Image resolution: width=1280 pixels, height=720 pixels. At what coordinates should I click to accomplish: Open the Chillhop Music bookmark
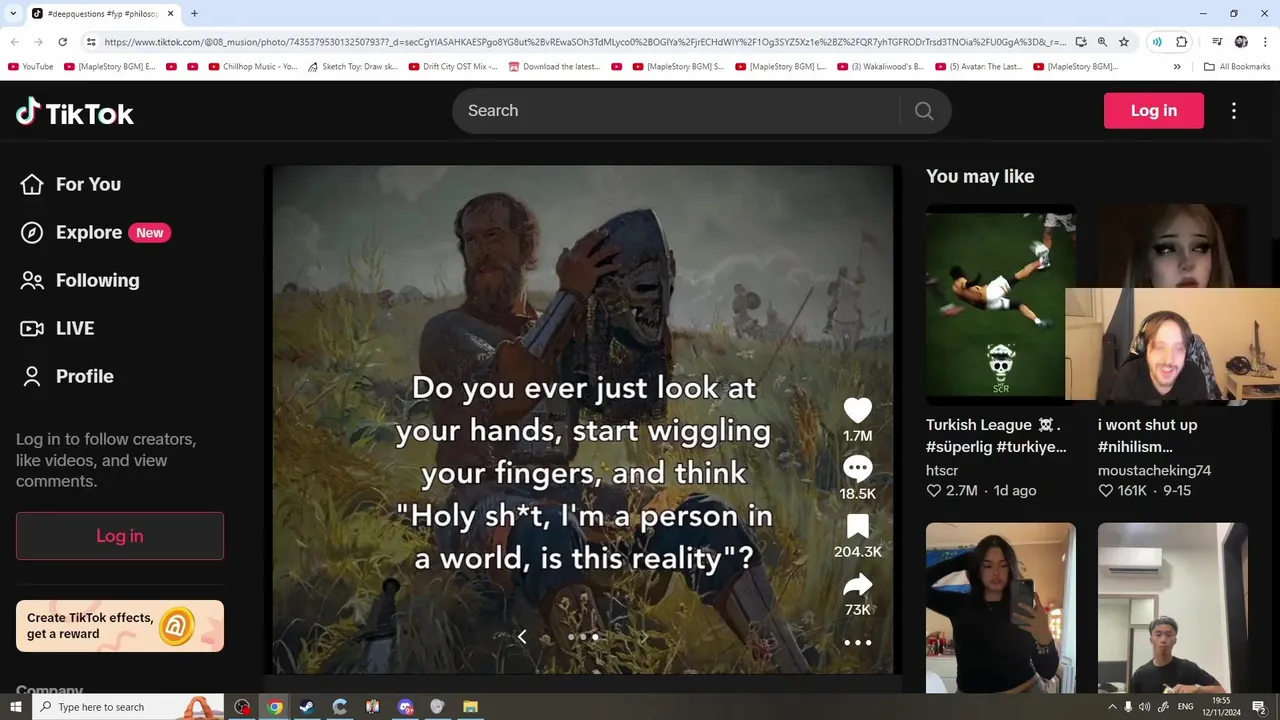point(253,67)
